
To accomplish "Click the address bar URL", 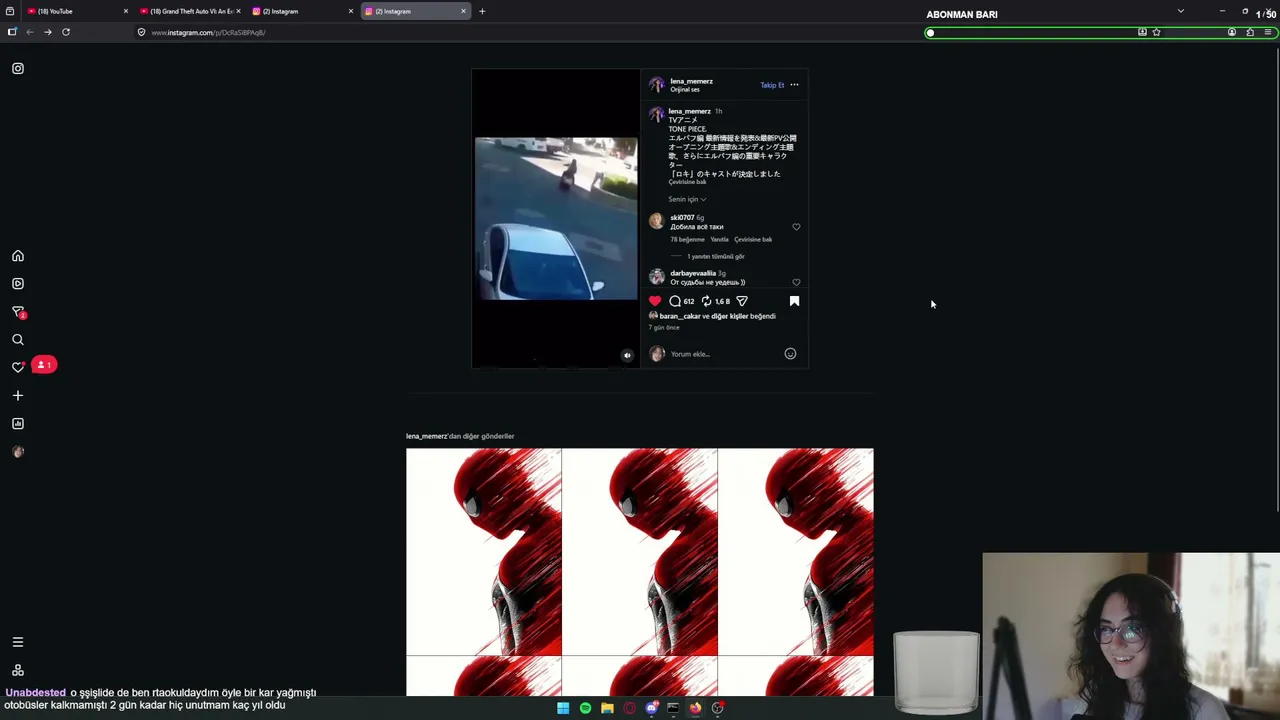I will click(208, 32).
